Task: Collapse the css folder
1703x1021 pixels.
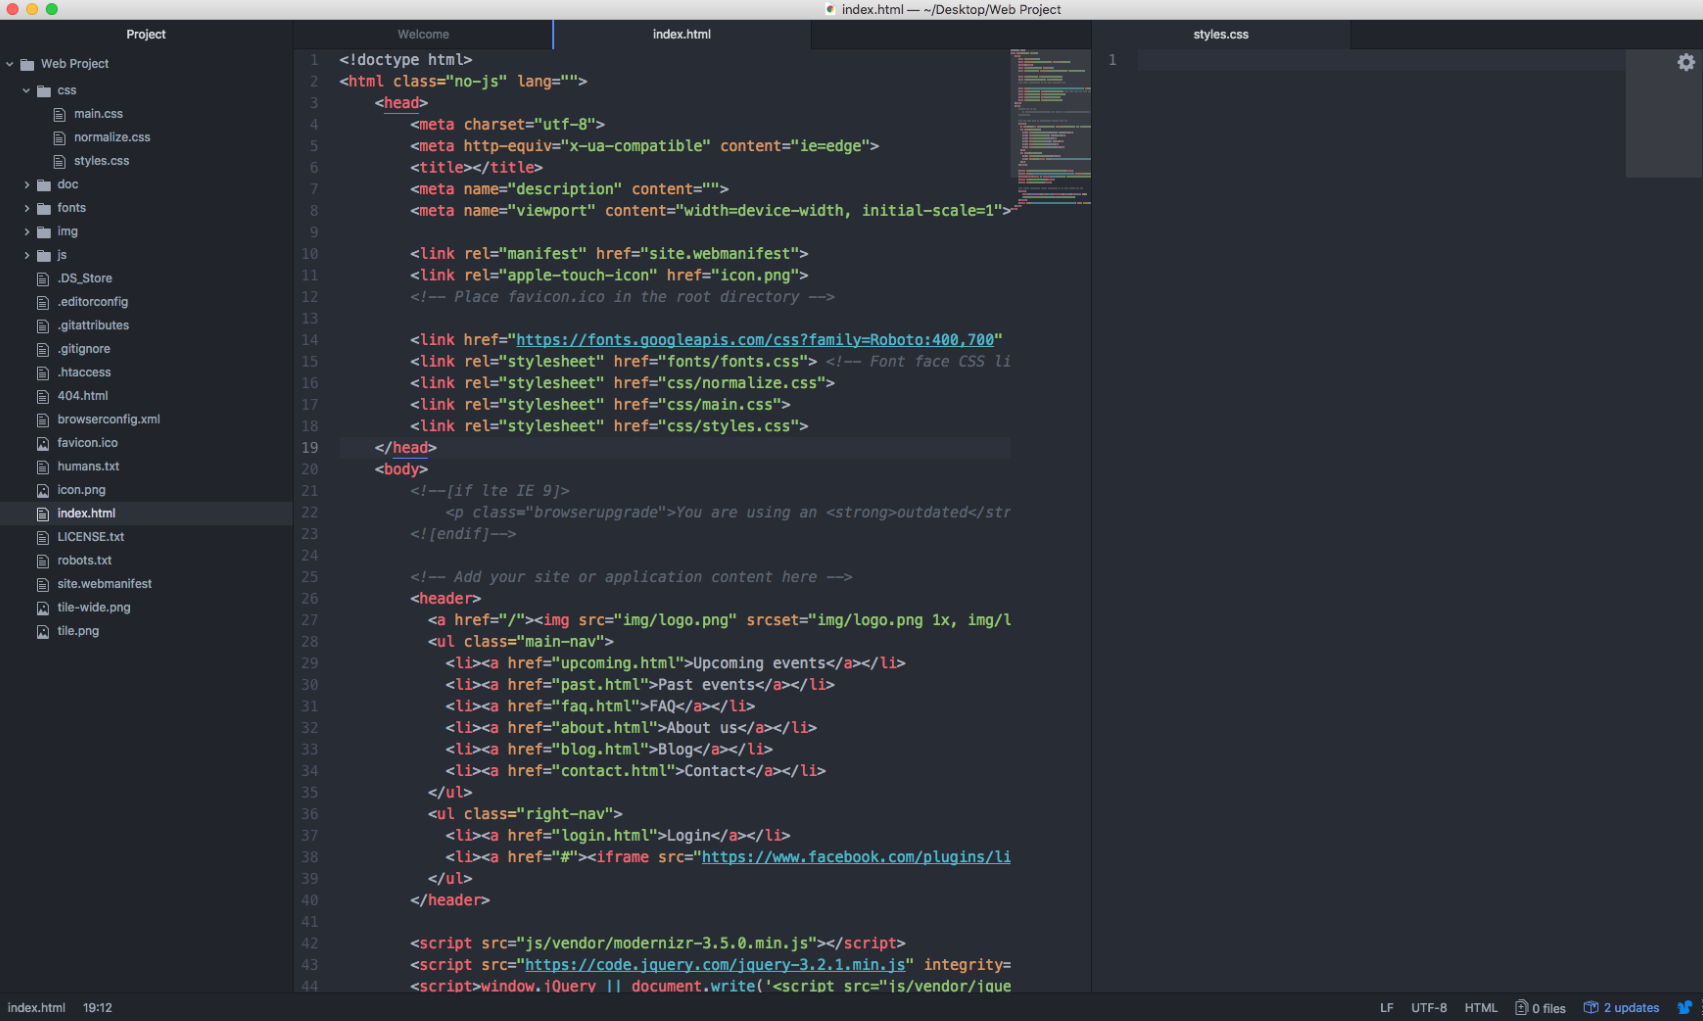Action: tap(27, 91)
